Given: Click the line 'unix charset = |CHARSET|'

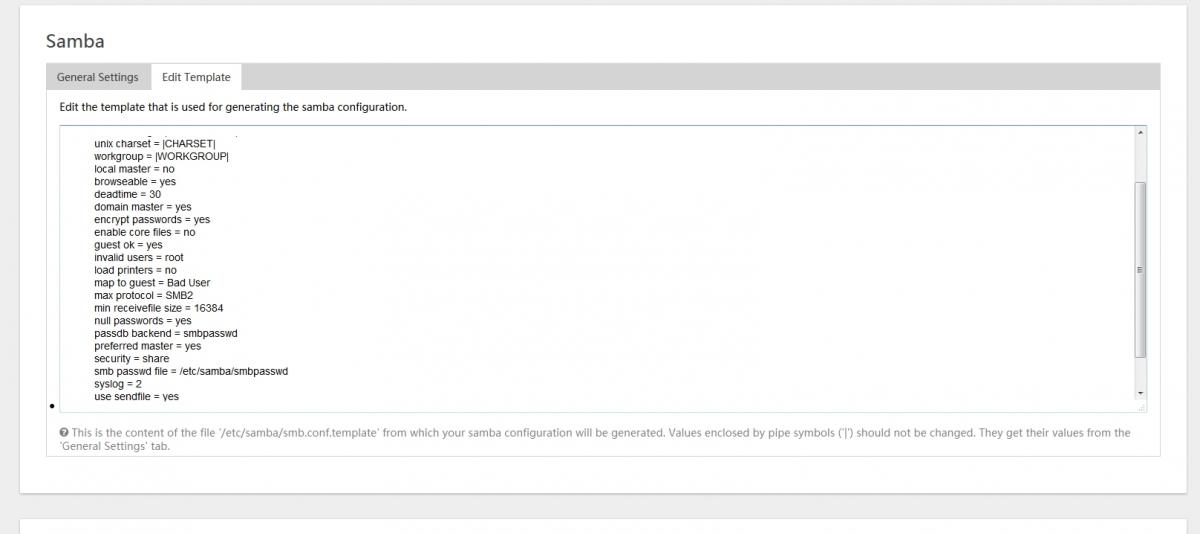Looking at the screenshot, I should 154,144.
